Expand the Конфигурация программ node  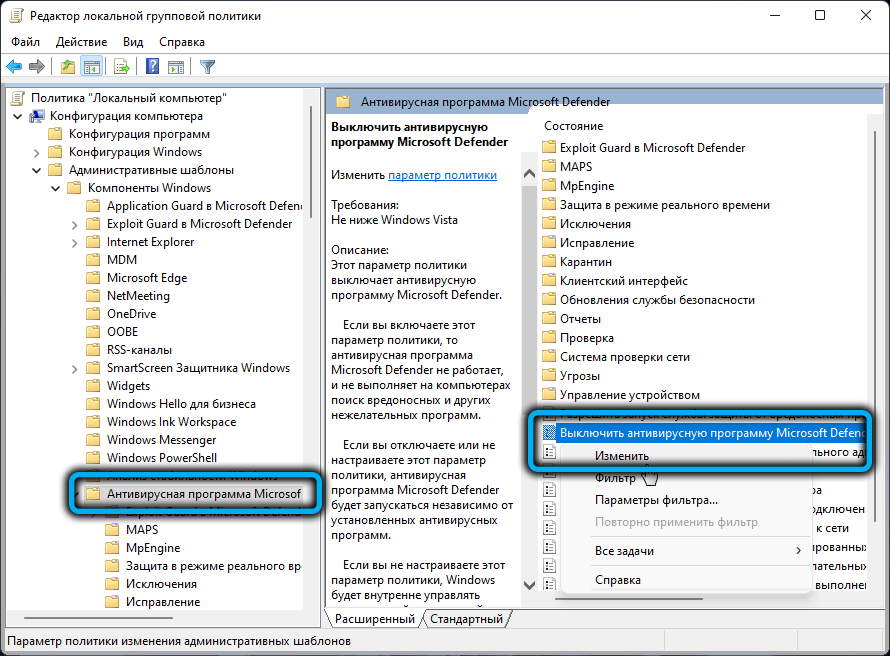[x=37, y=134]
